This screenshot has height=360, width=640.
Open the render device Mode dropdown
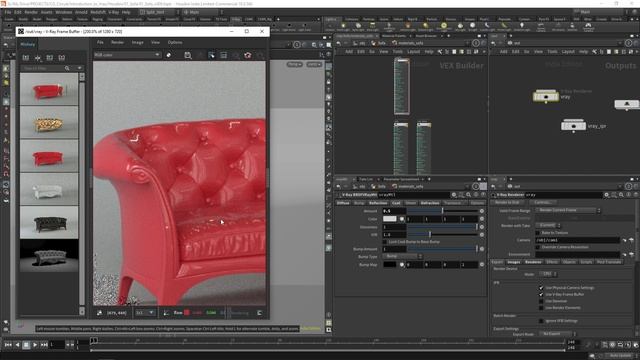point(547,274)
